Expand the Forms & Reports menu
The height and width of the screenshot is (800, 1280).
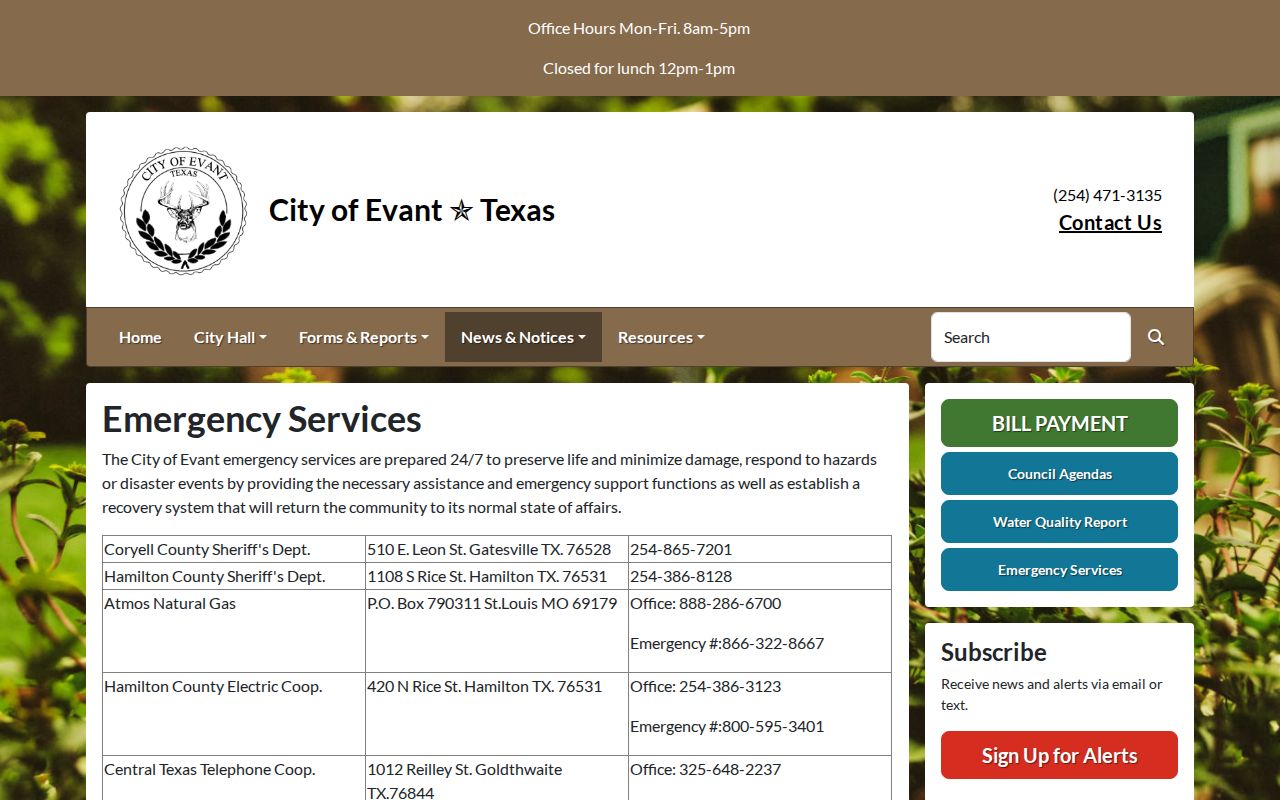[x=364, y=337]
